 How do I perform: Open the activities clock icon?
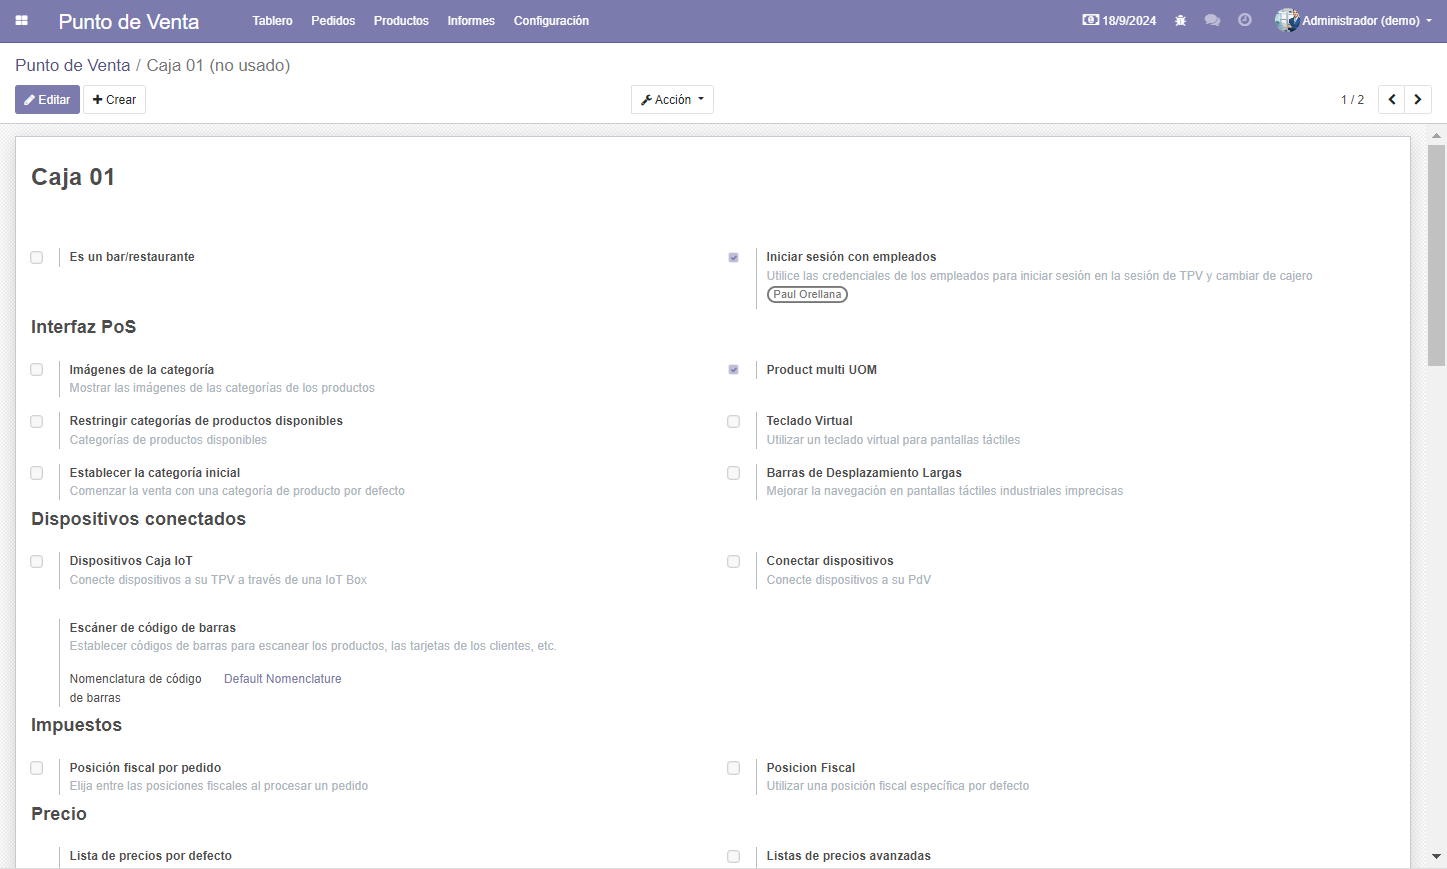click(1245, 21)
